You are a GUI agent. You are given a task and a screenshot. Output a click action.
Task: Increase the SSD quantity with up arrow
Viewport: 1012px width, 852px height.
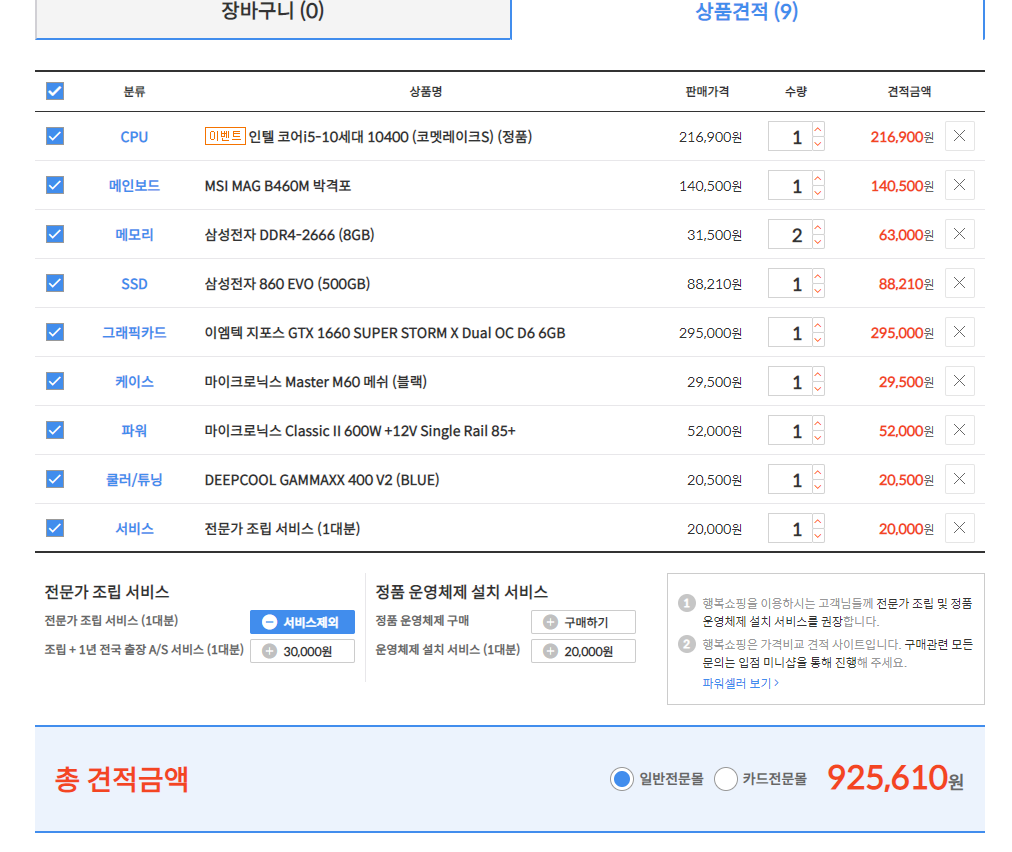818,277
